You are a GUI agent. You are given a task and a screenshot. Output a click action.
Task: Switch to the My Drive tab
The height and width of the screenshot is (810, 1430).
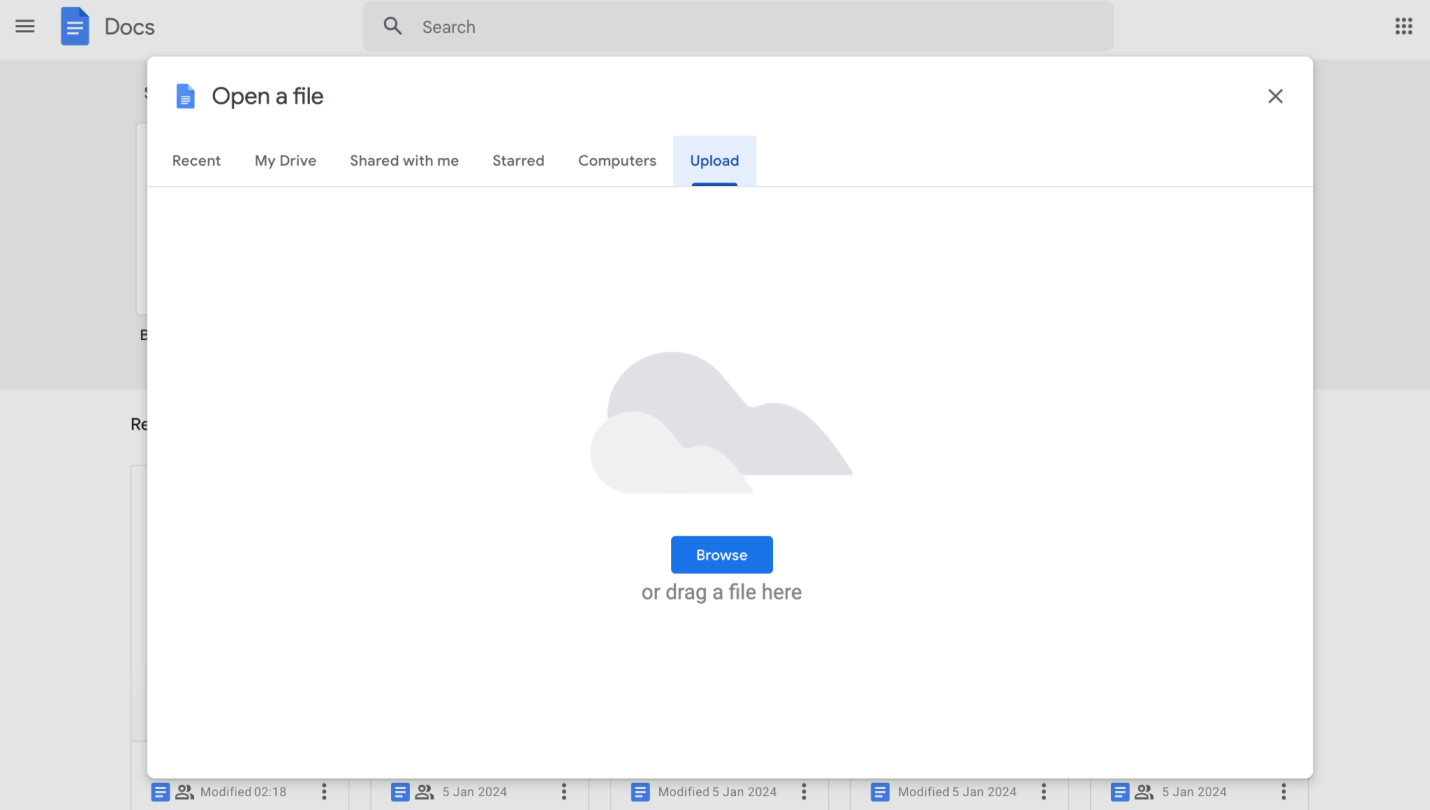[285, 161]
